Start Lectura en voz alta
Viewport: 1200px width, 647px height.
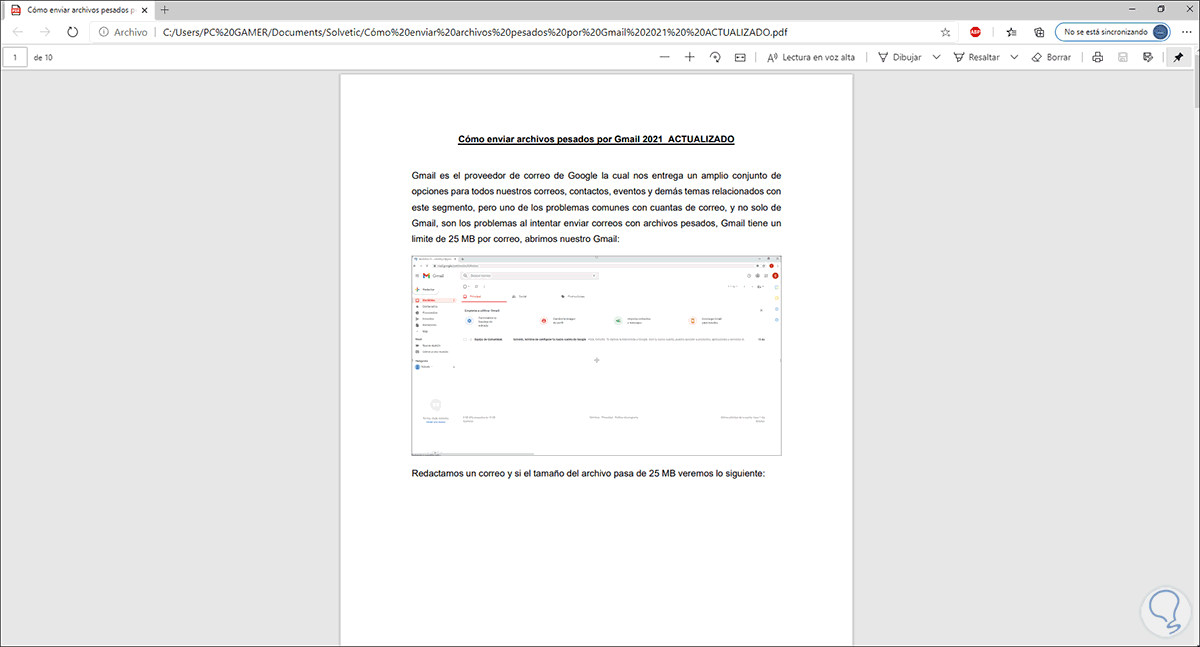coord(811,57)
